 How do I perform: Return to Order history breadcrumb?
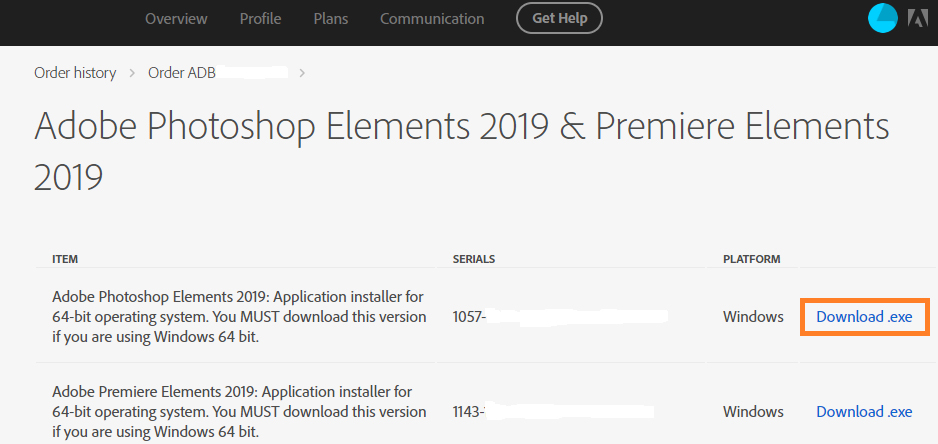[x=75, y=72]
